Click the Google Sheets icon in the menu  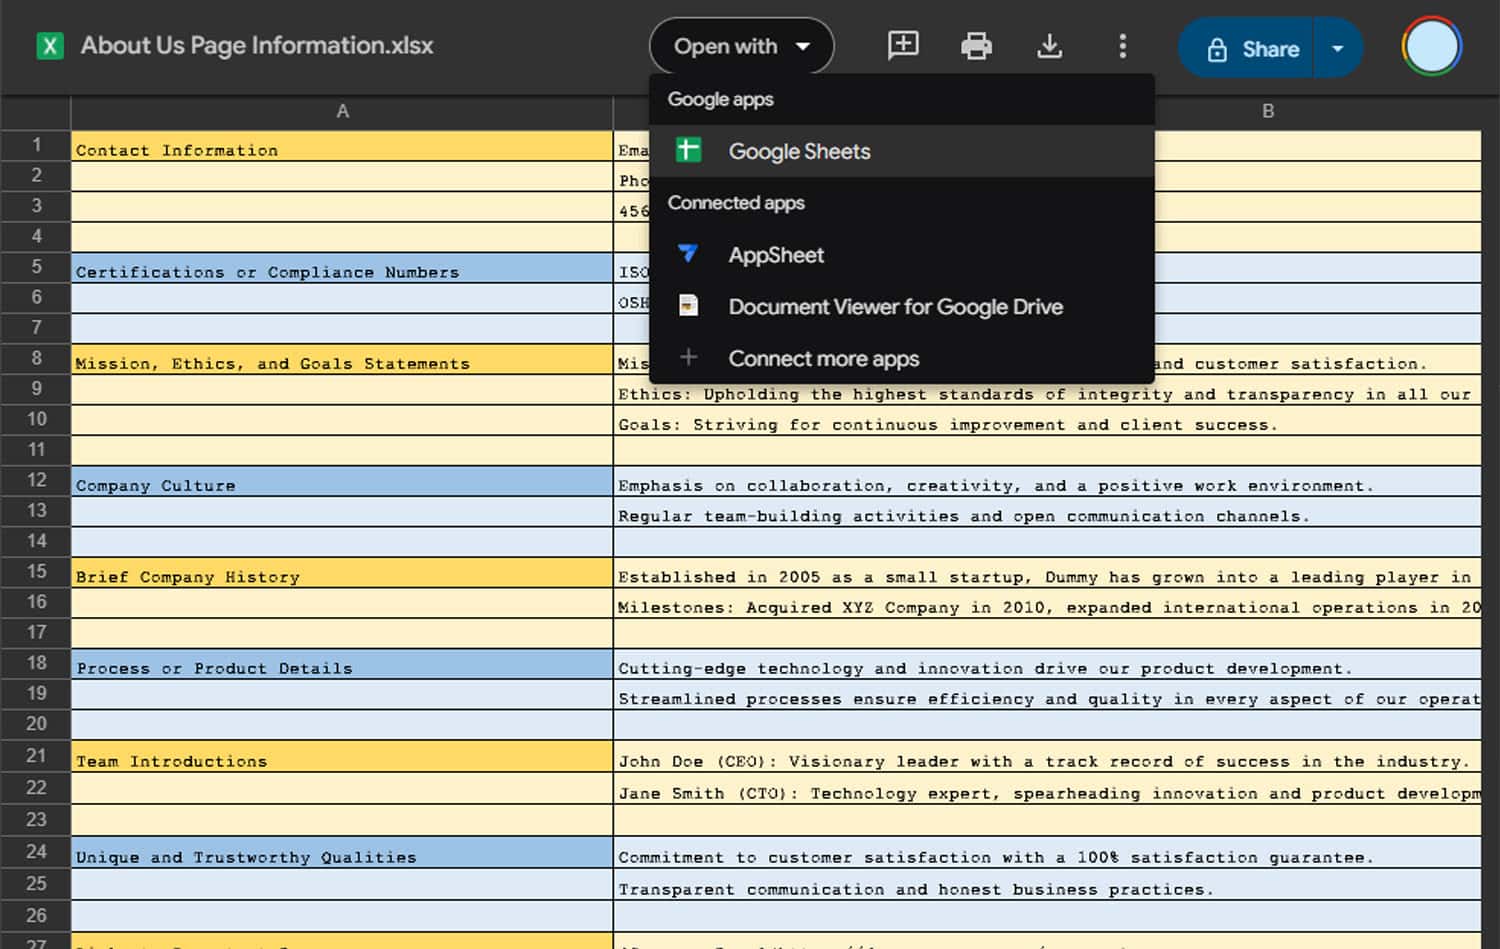click(689, 150)
